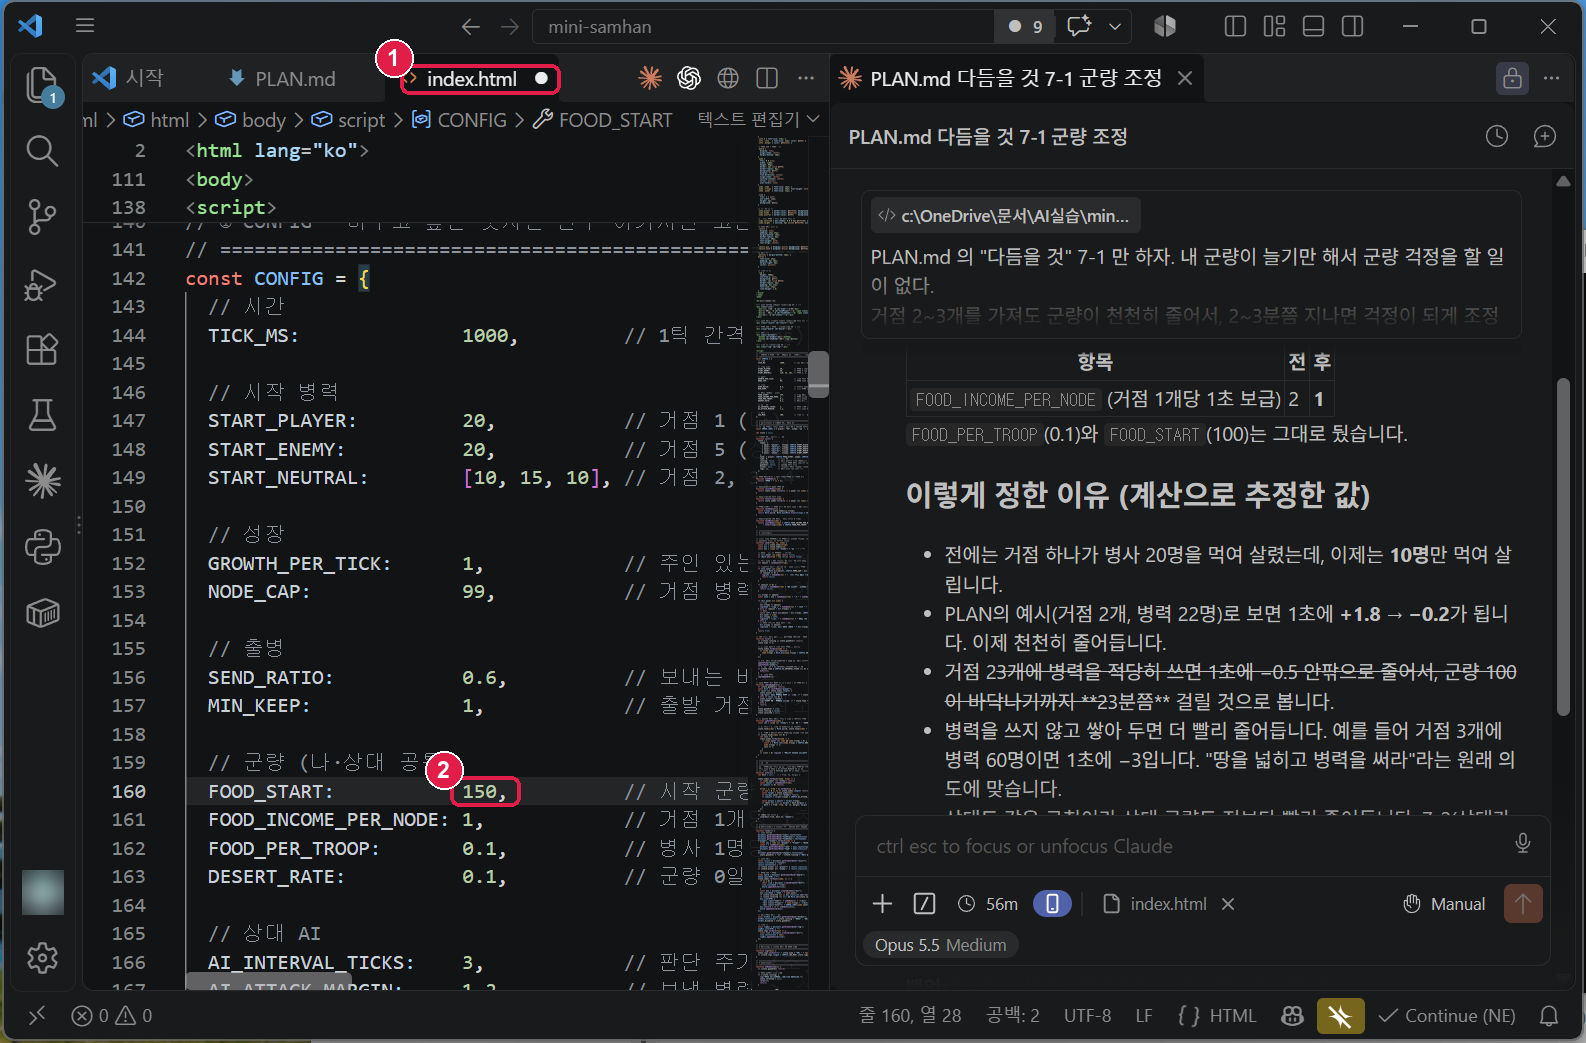Toggle the primary side bar layout button

click(1235, 27)
